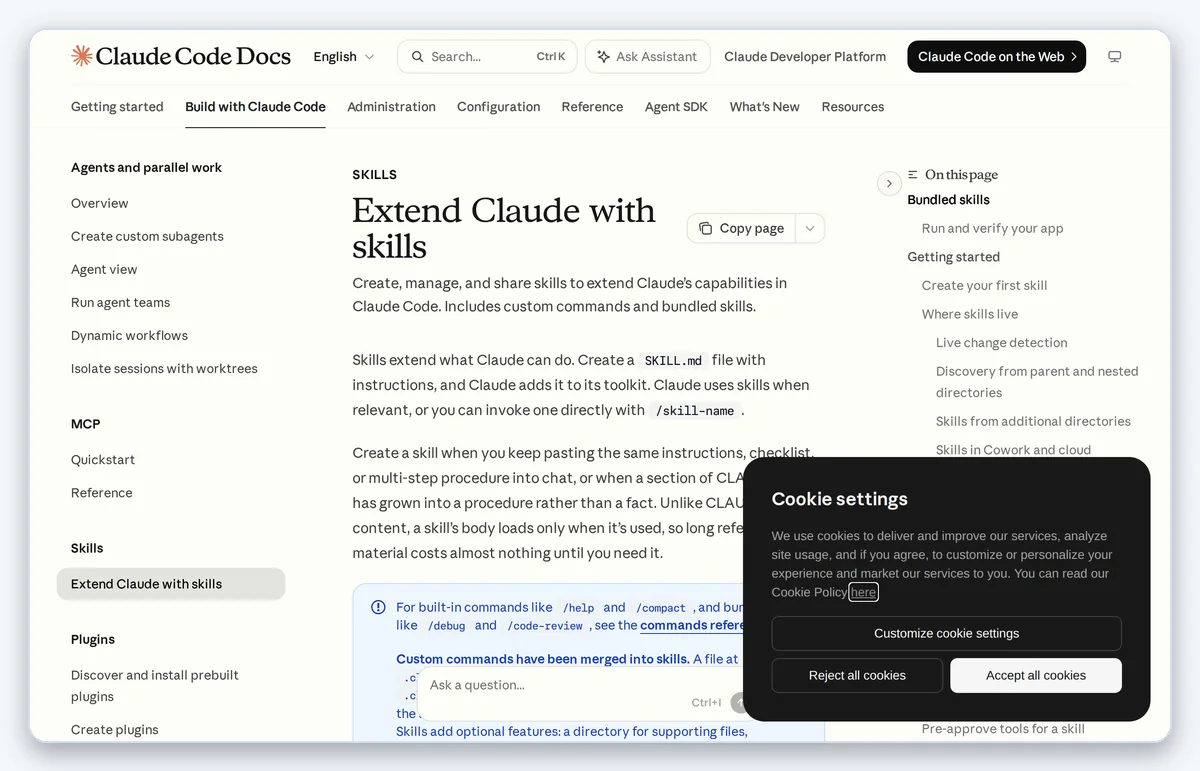Click the Agents and parallel work heading
This screenshot has height=771, width=1200.
pos(146,168)
